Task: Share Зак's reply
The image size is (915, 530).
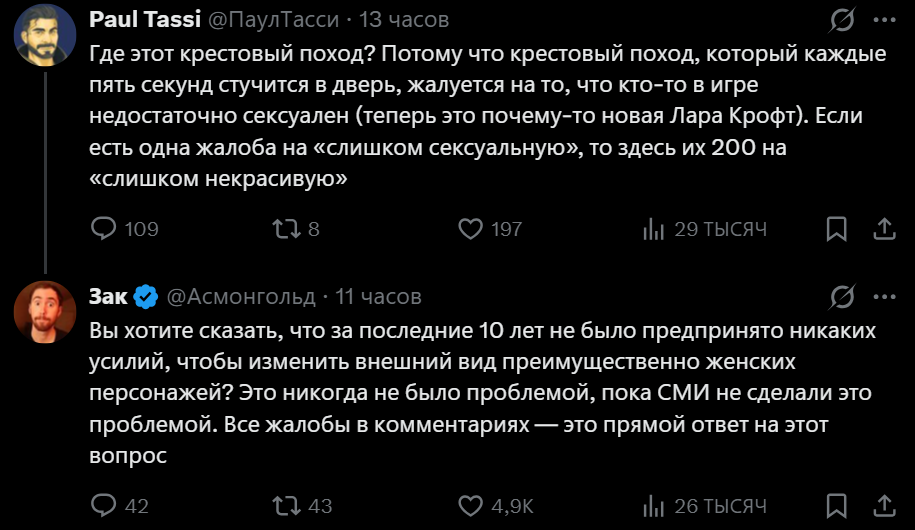Action: pos(884,505)
